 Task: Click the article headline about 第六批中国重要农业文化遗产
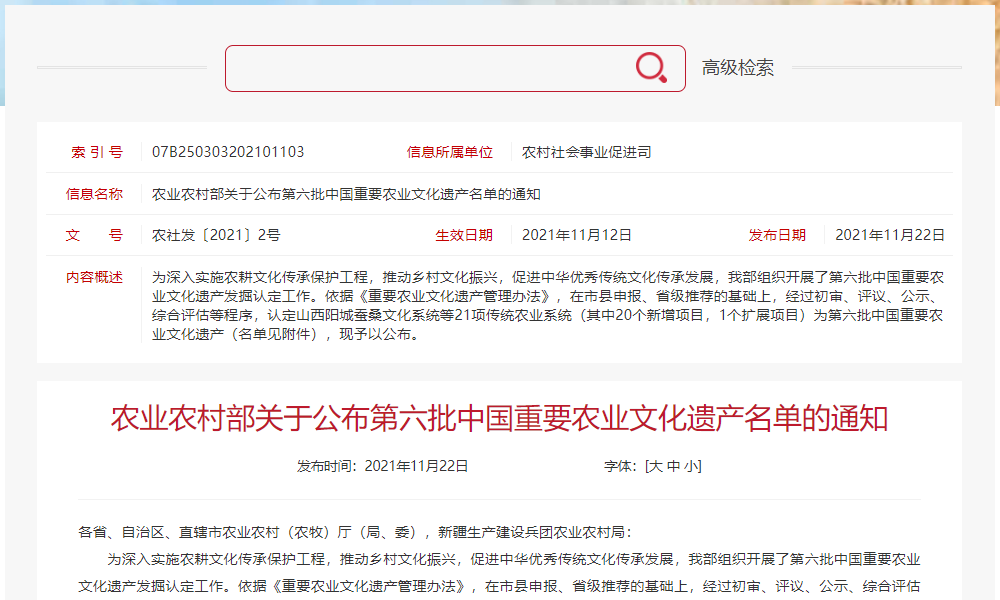coord(499,419)
